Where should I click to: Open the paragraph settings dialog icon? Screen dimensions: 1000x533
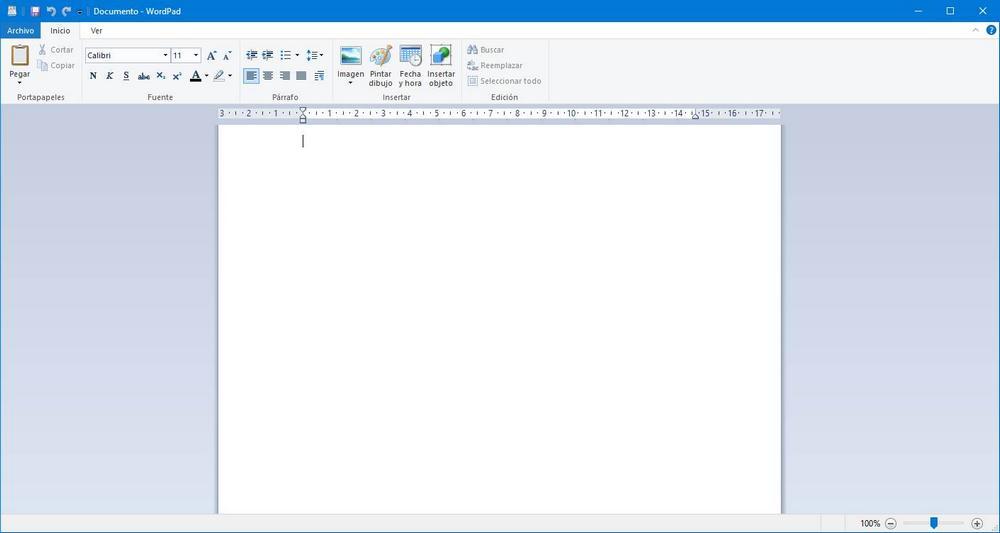tap(320, 76)
